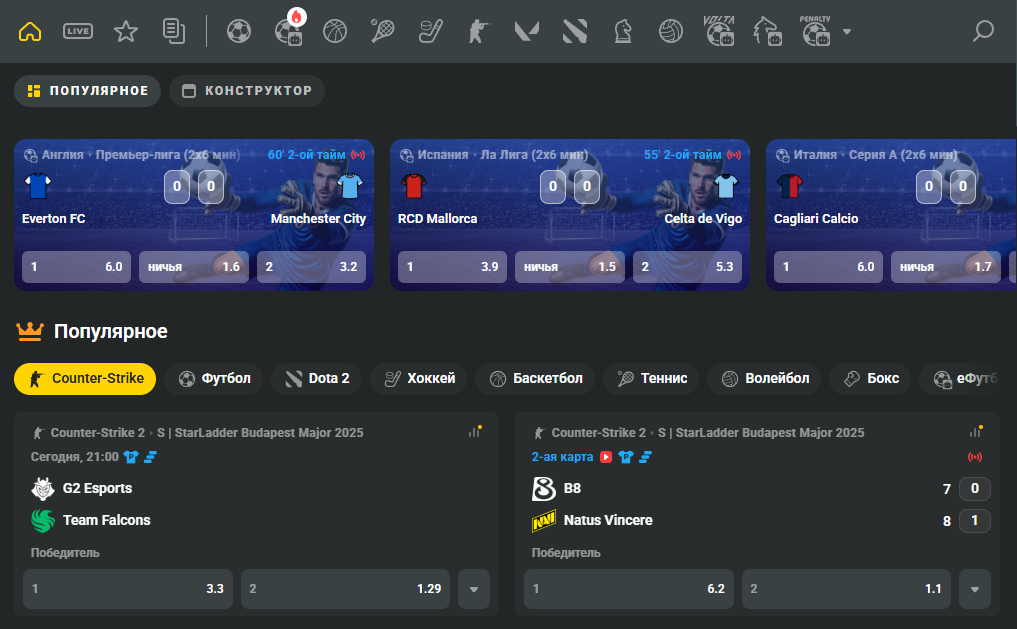Select volleyball icon in top bar
This screenshot has width=1017, height=629.
[x=671, y=31]
